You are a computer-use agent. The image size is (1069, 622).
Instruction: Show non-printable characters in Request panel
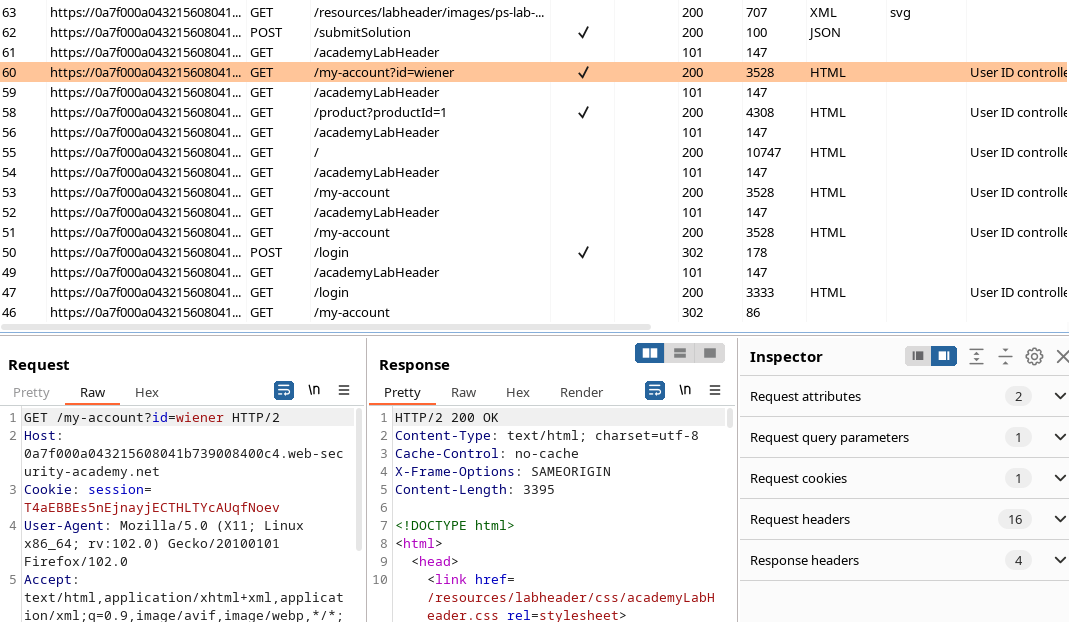pos(314,390)
